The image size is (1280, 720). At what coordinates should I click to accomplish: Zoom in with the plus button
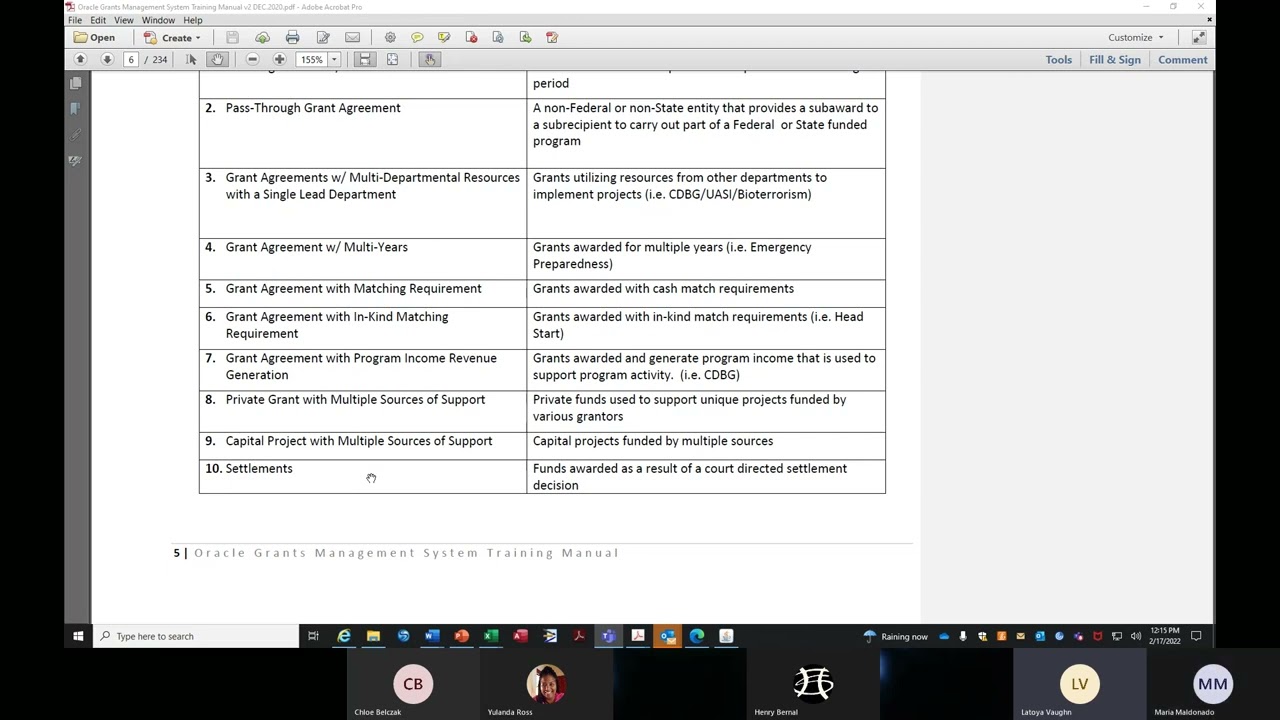(279, 59)
